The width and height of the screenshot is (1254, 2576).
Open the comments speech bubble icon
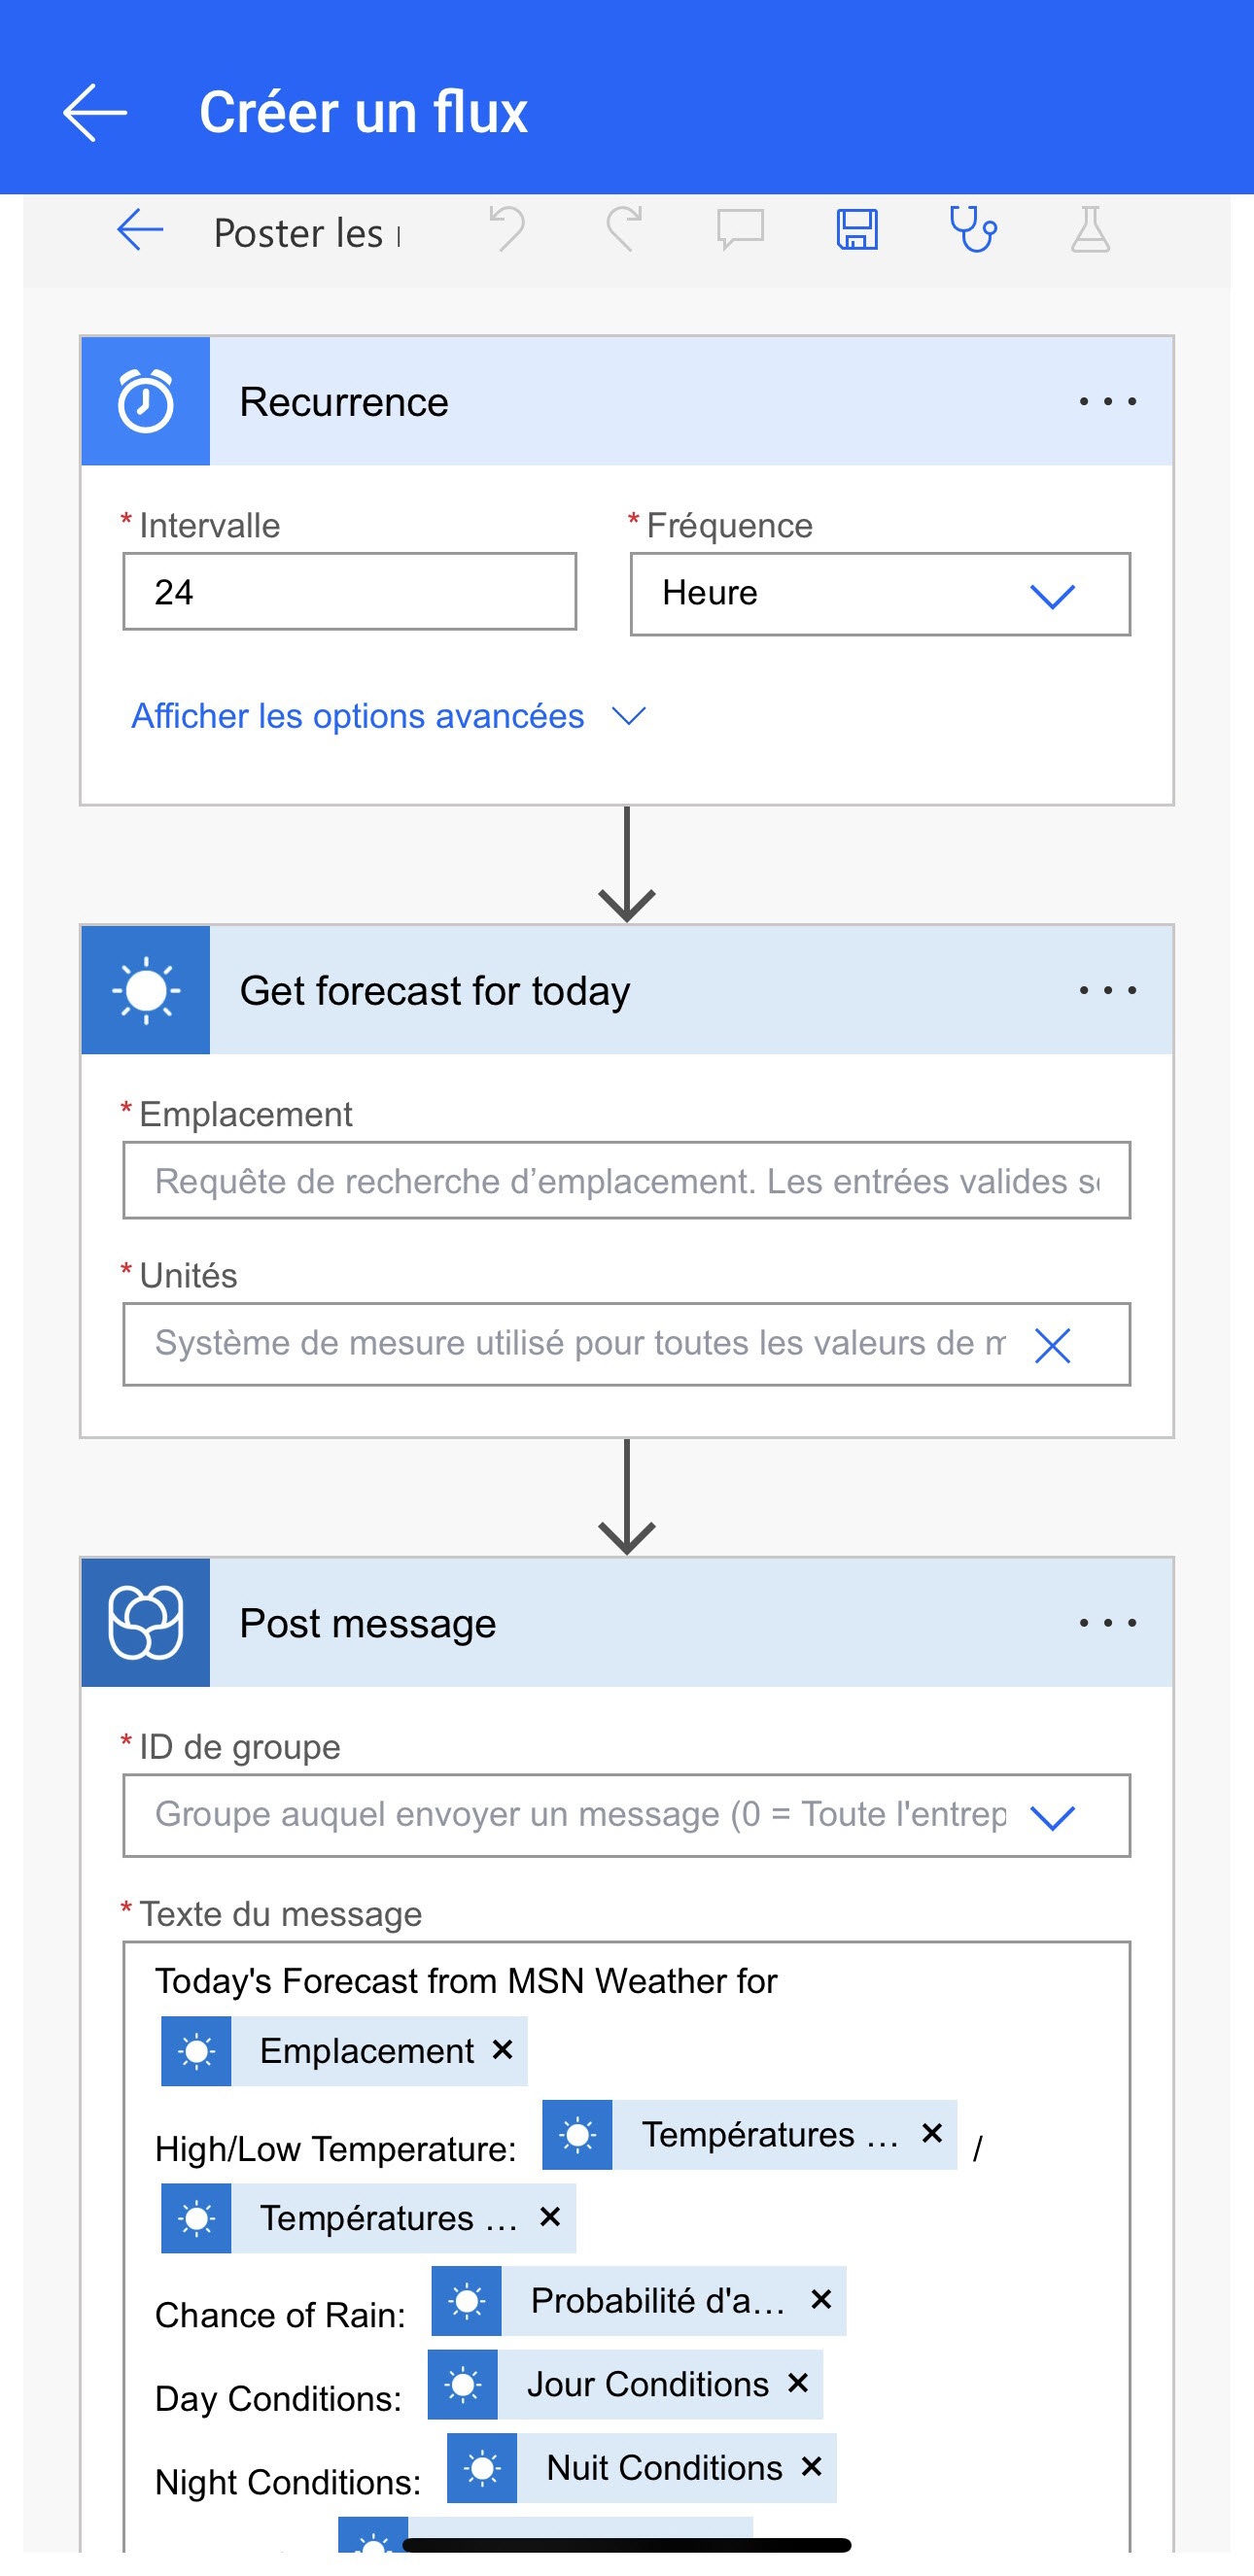pos(740,231)
